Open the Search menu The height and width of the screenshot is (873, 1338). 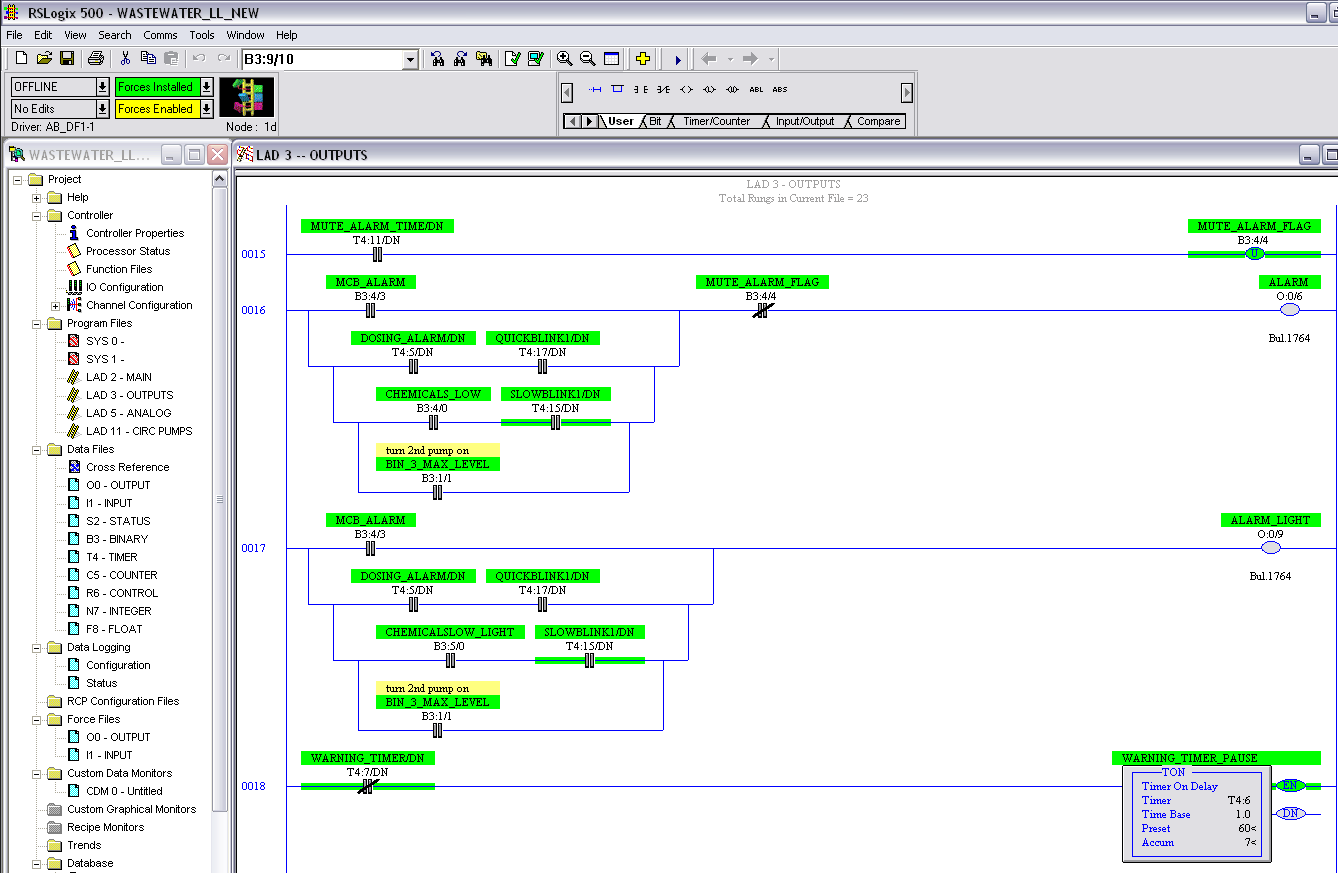tap(115, 35)
